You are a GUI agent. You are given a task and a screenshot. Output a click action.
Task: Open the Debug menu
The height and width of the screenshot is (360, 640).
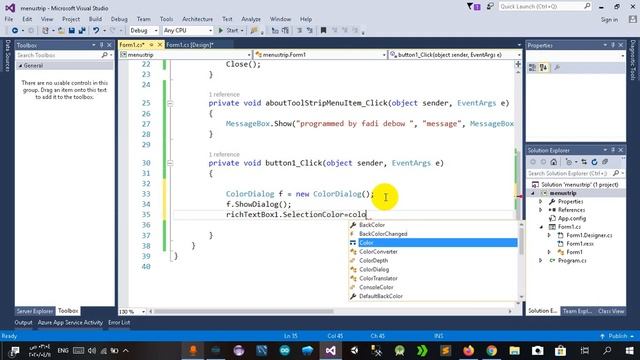click(119, 19)
